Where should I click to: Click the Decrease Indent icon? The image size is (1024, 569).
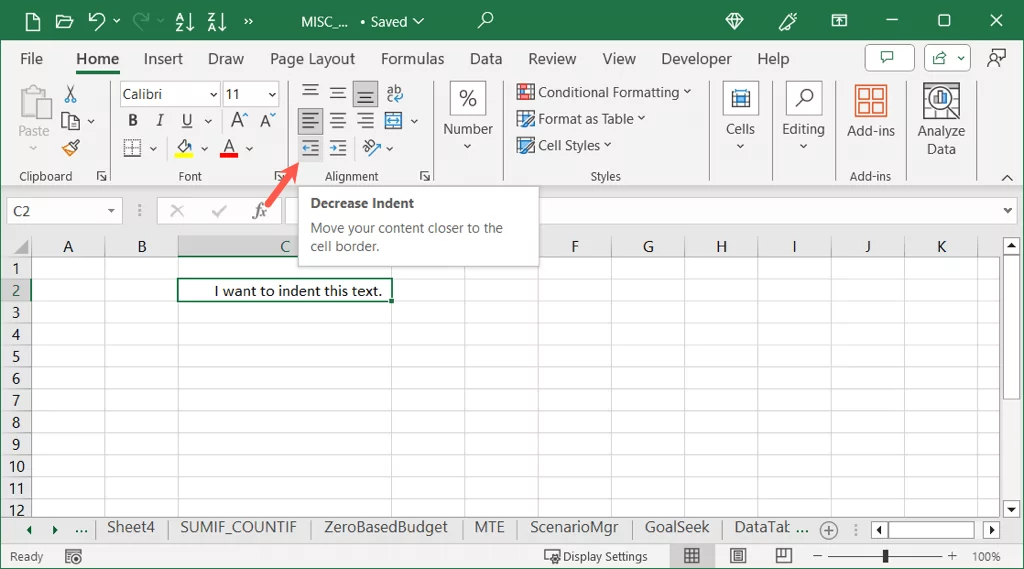point(311,148)
